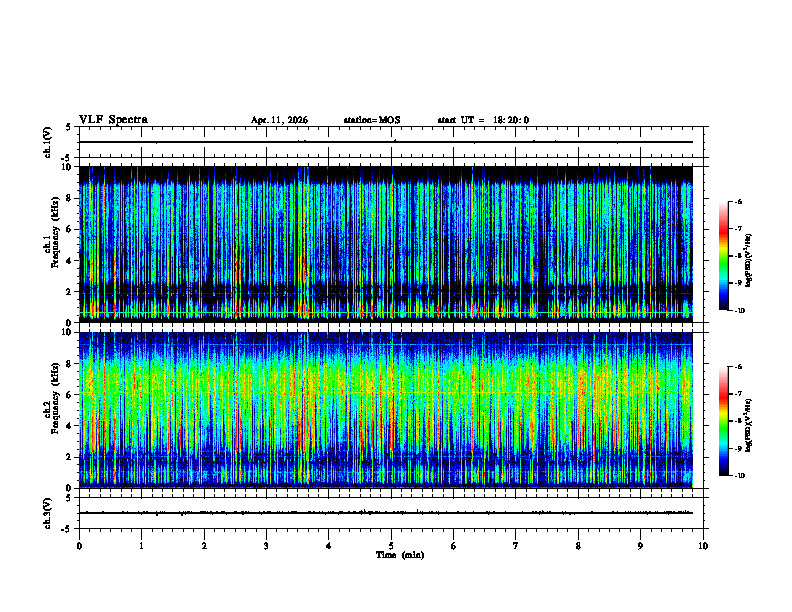The height and width of the screenshot is (612, 792).
Task: Click the "4" tick on the time axis
Action: coord(329,546)
